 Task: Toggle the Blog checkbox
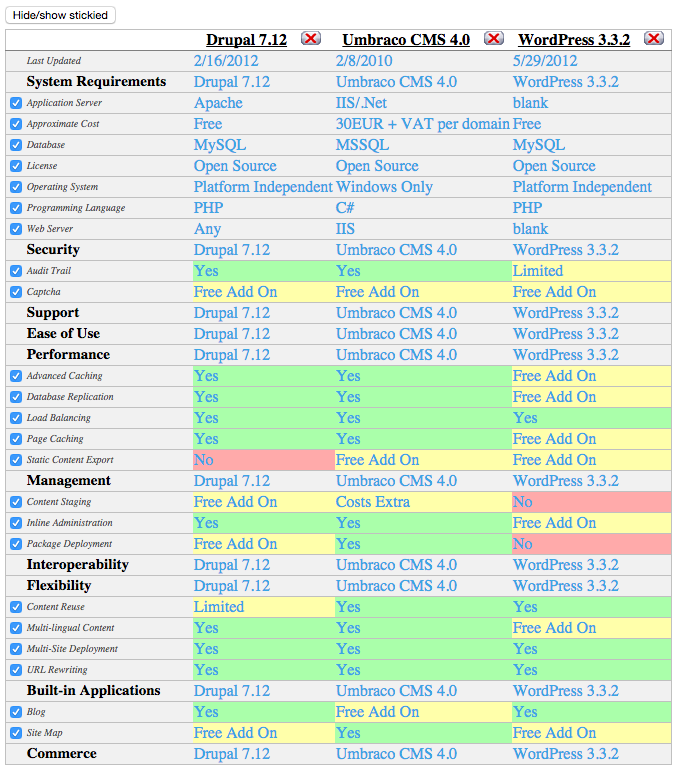click(16, 712)
